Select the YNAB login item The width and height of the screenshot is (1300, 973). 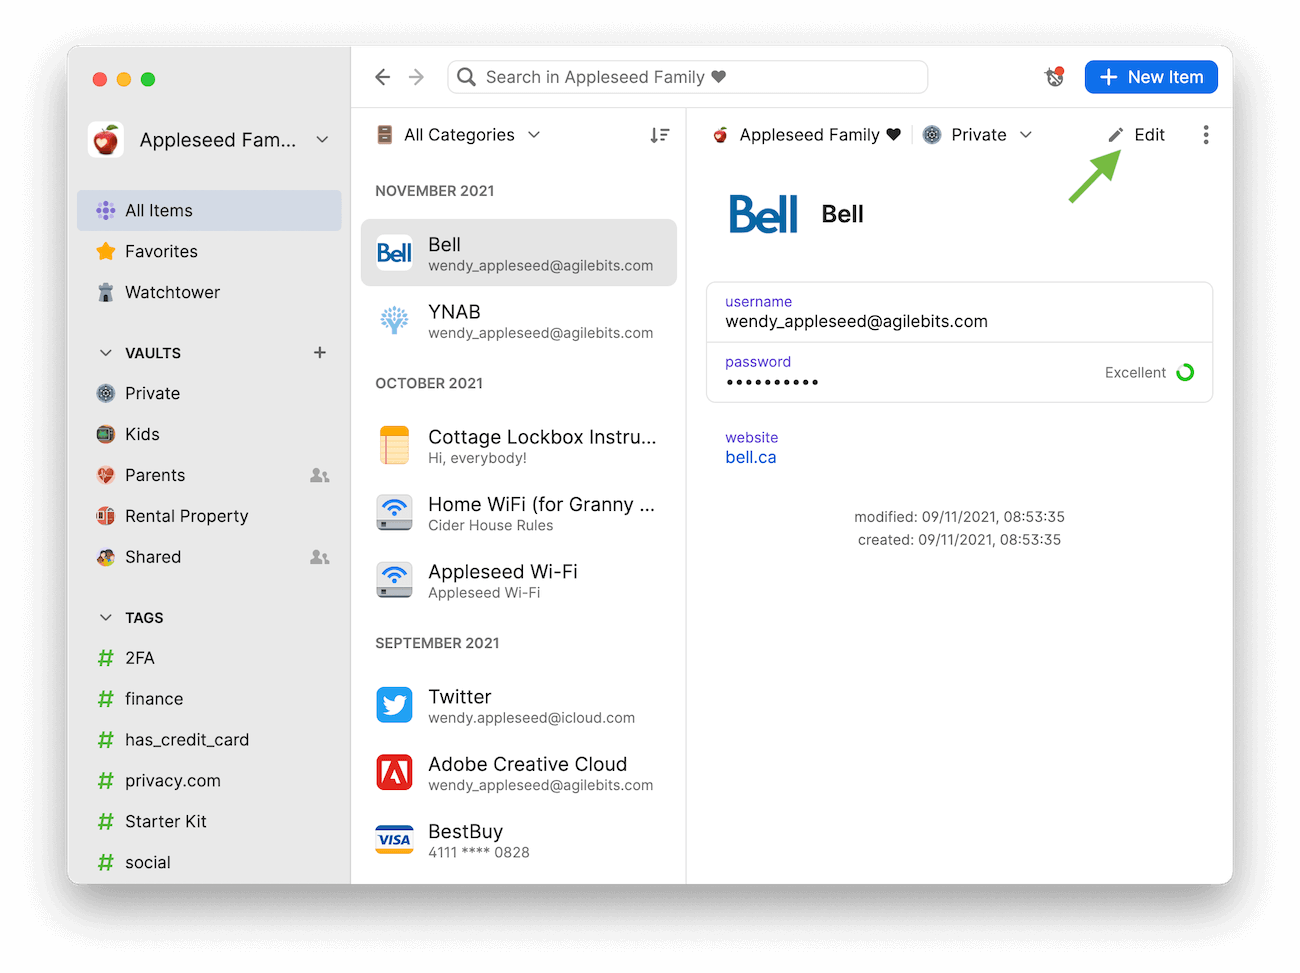click(x=519, y=320)
